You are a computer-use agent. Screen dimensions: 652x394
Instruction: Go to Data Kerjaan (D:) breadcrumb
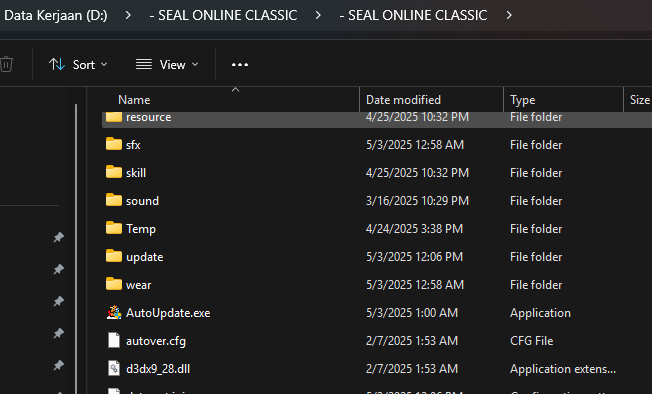56,15
